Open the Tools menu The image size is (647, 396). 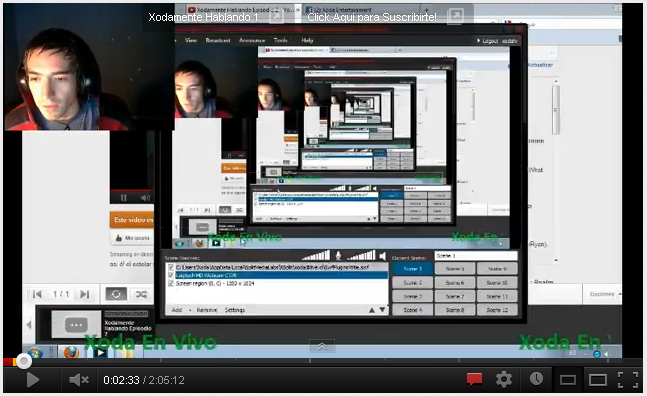pyautogui.click(x=281, y=40)
